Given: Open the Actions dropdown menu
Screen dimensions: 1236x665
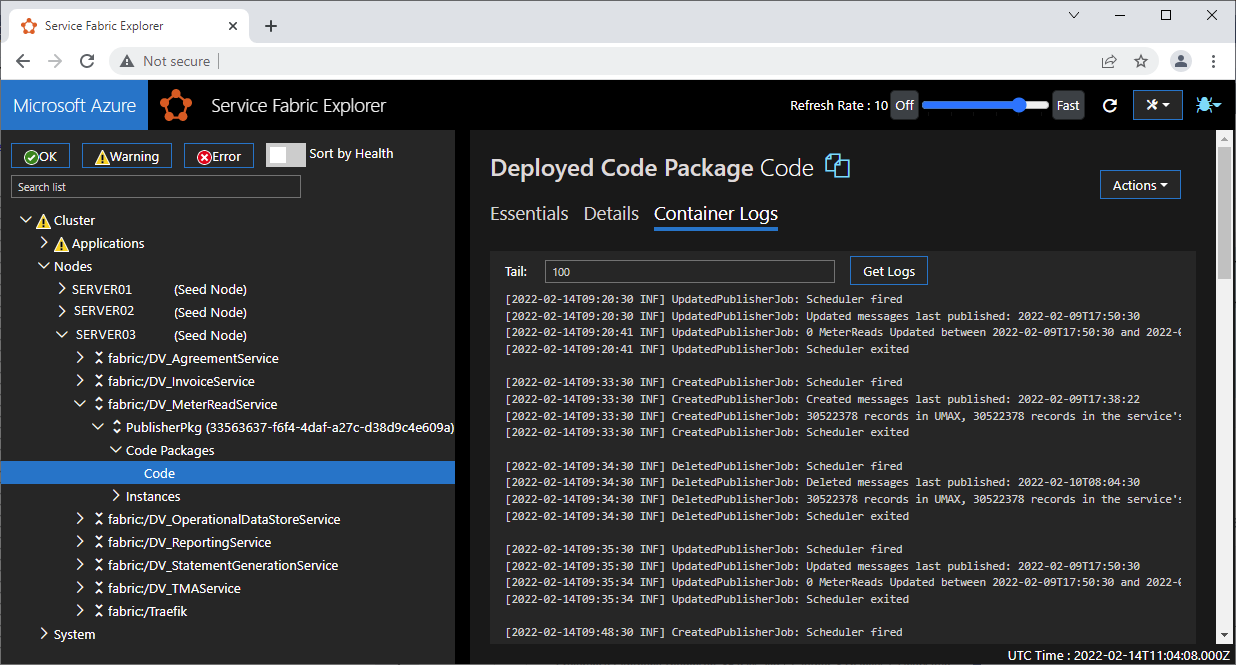Looking at the screenshot, I should 1139,184.
